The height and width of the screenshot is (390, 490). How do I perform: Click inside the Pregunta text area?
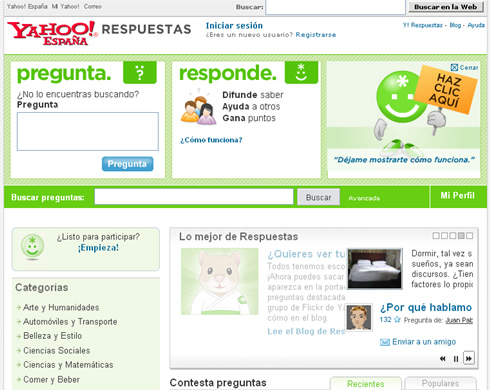click(x=88, y=131)
